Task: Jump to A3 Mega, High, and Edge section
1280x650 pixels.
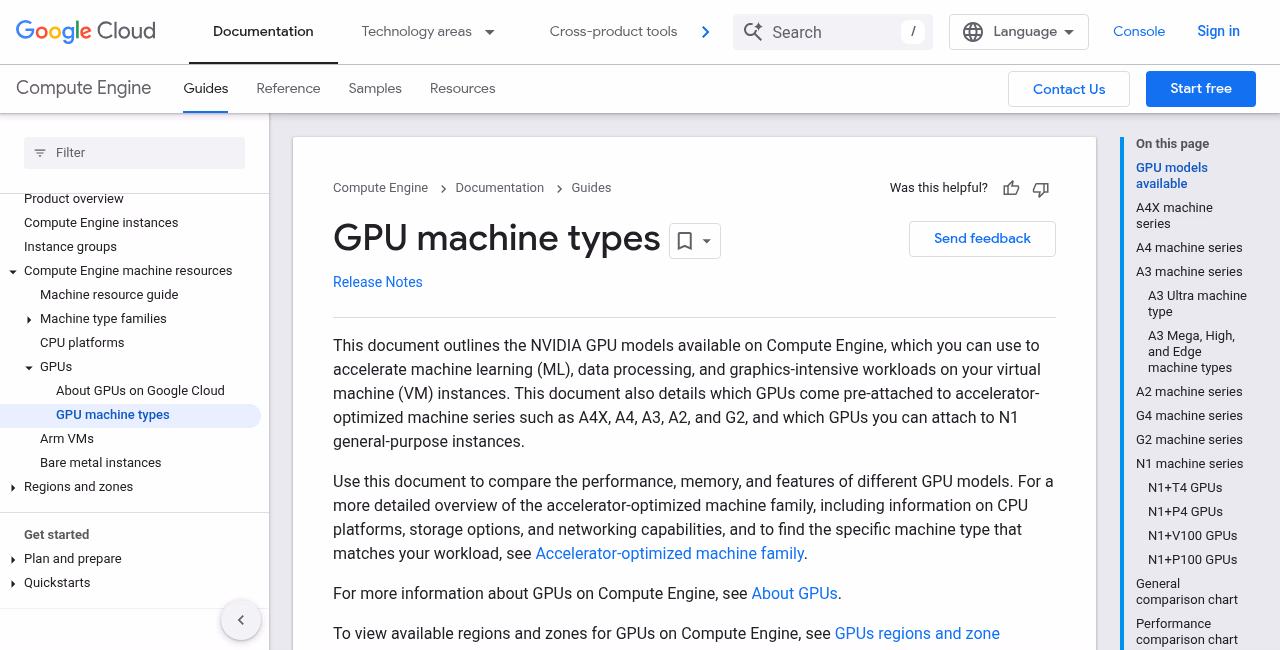Action: [x=1191, y=352]
